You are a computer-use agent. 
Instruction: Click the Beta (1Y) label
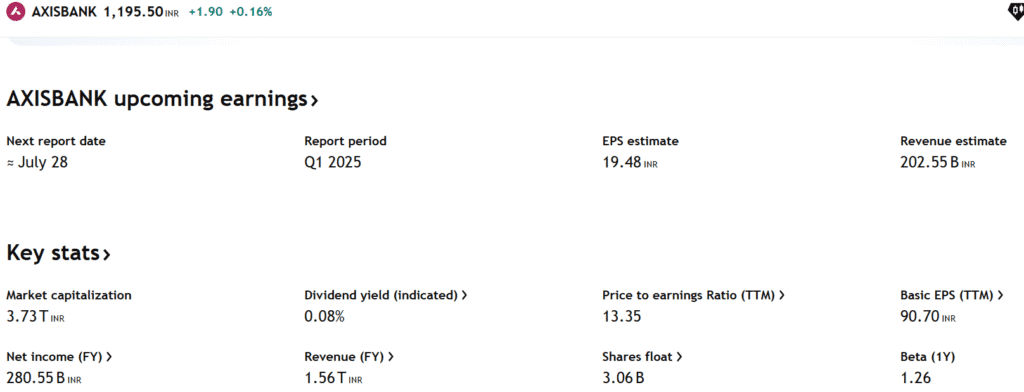click(x=928, y=357)
